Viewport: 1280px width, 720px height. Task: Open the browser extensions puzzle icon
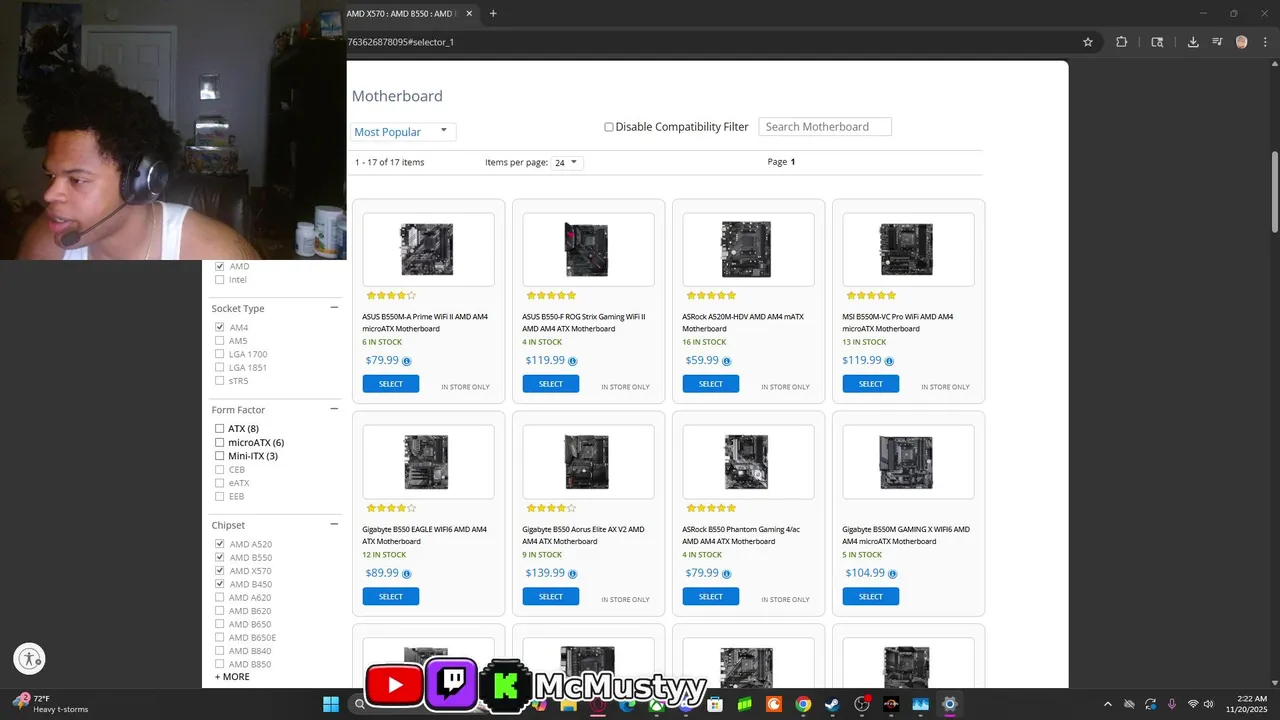tap(1121, 42)
